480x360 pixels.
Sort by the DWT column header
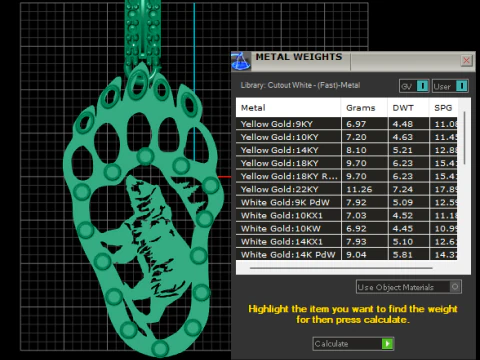(x=408, y=108)
